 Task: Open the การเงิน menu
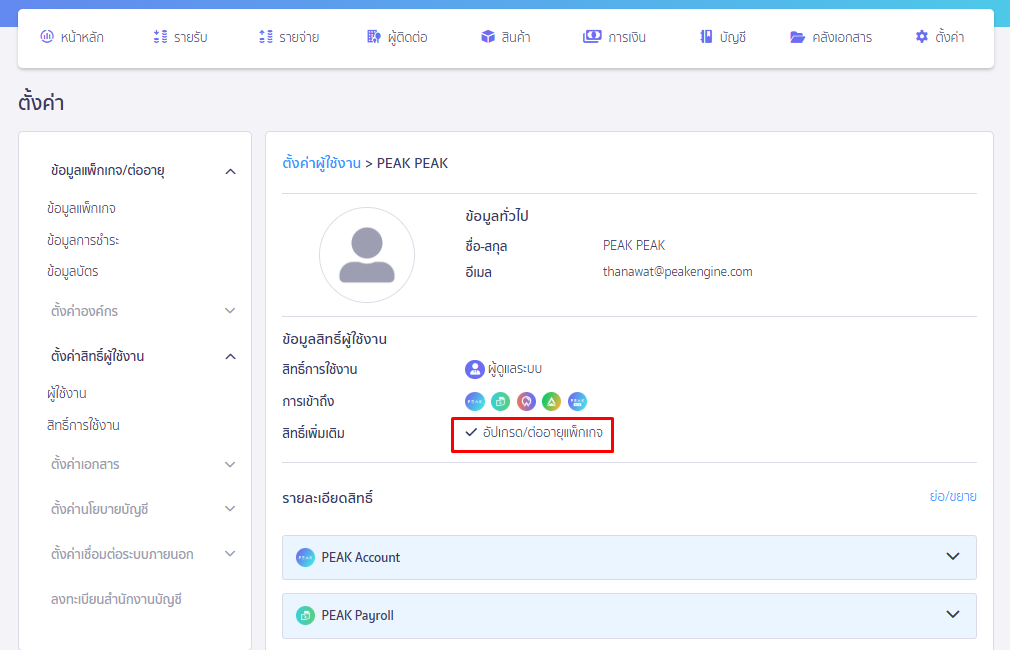click(x=627, y=37)
